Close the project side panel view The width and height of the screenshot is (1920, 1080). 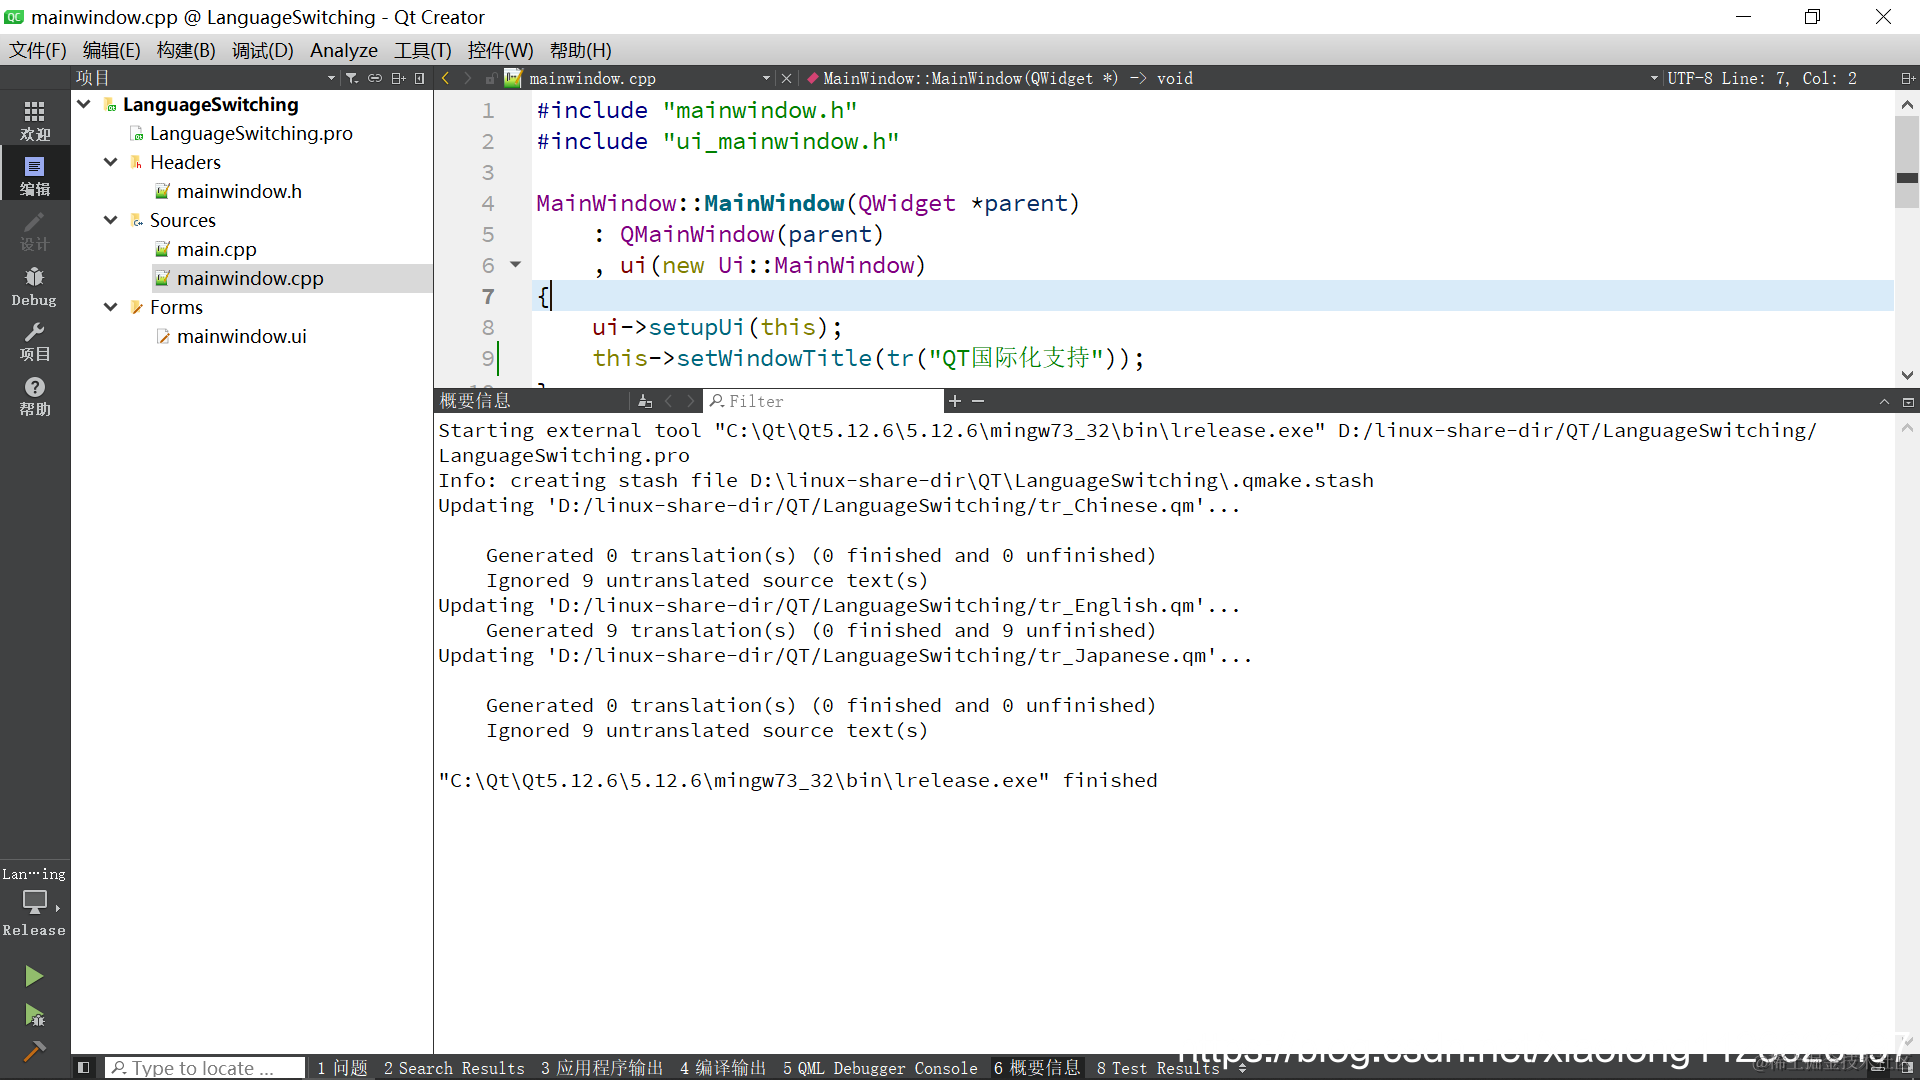point(419,78)
